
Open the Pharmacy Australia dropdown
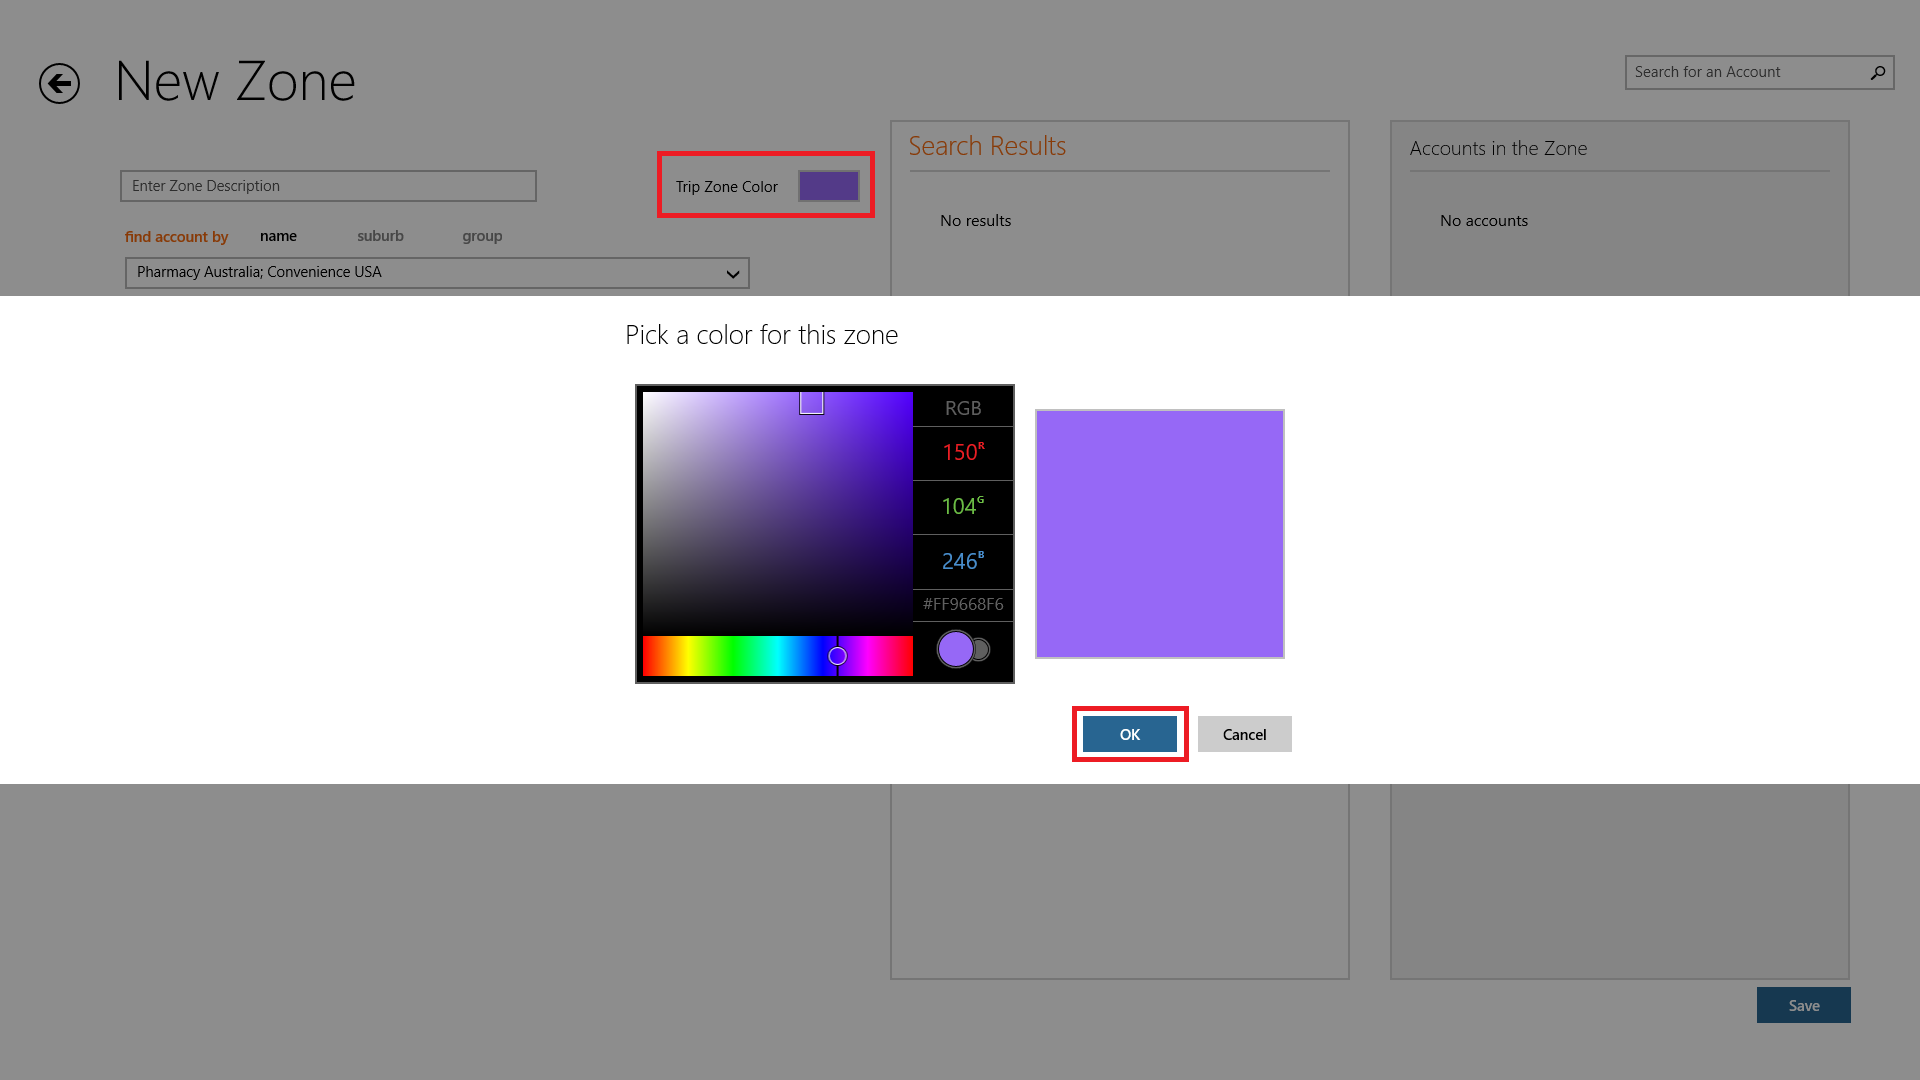pos(732,273)
